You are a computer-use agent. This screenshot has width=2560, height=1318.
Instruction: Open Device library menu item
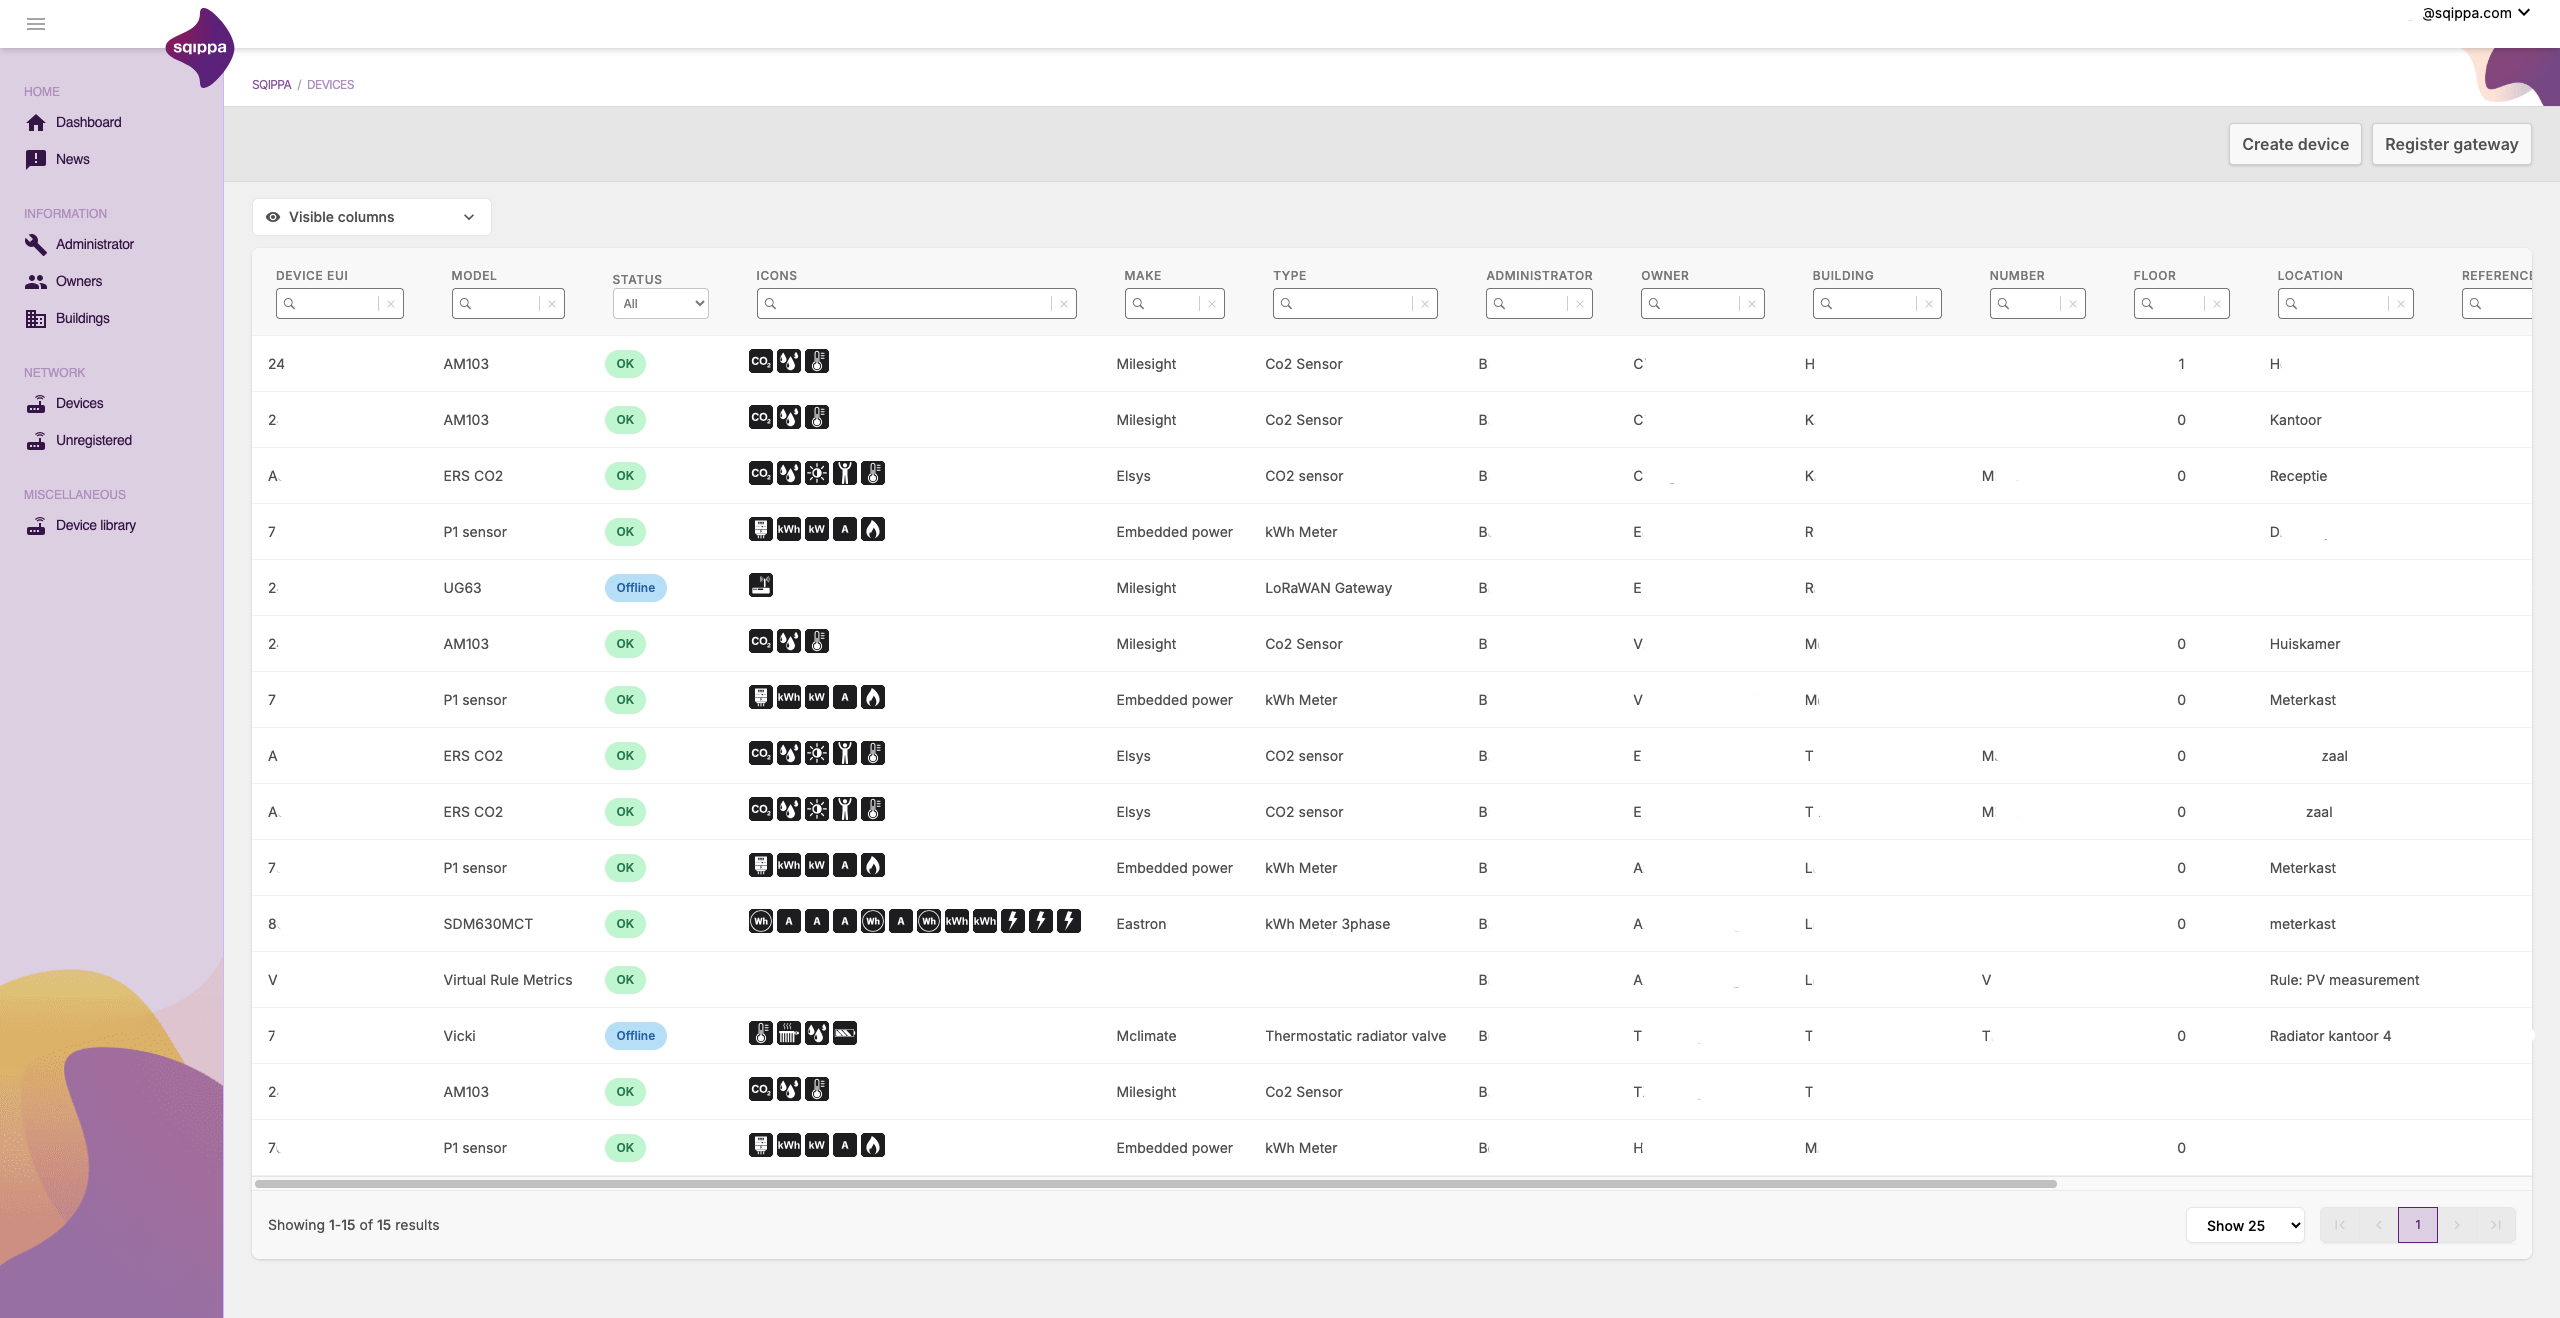click(x=95, y=525)
